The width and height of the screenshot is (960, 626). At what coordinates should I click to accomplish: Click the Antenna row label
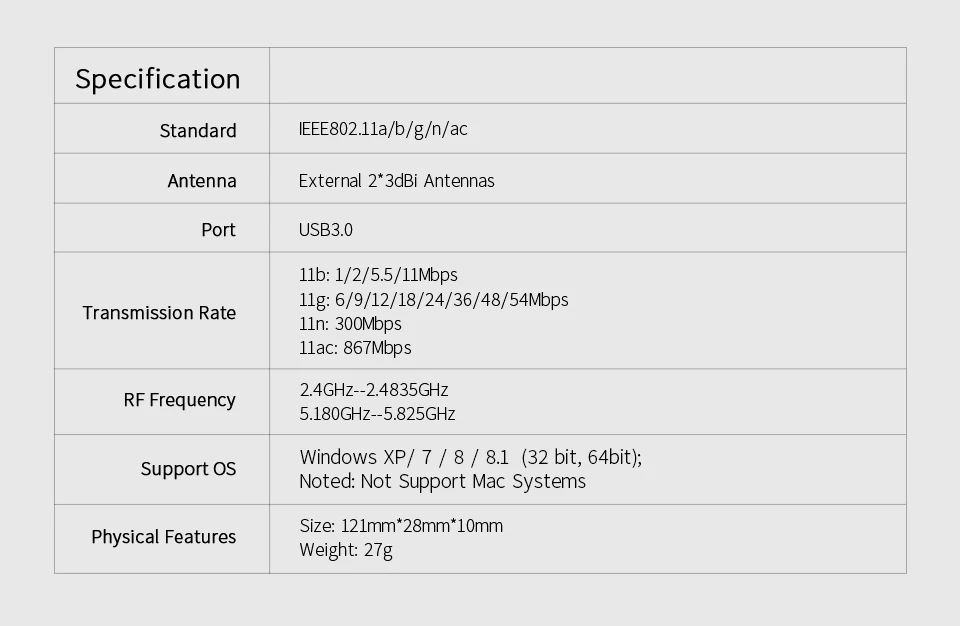[202, 181]
